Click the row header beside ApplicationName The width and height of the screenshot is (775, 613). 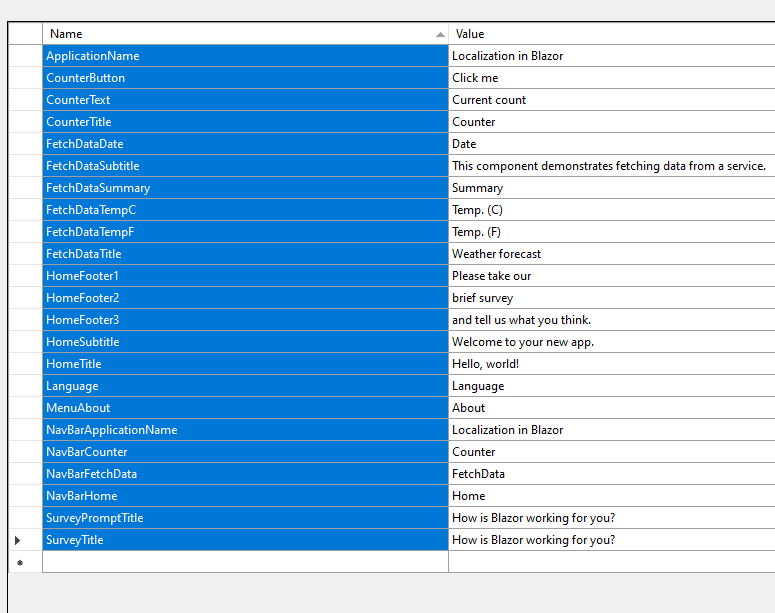tap(25, 56)
